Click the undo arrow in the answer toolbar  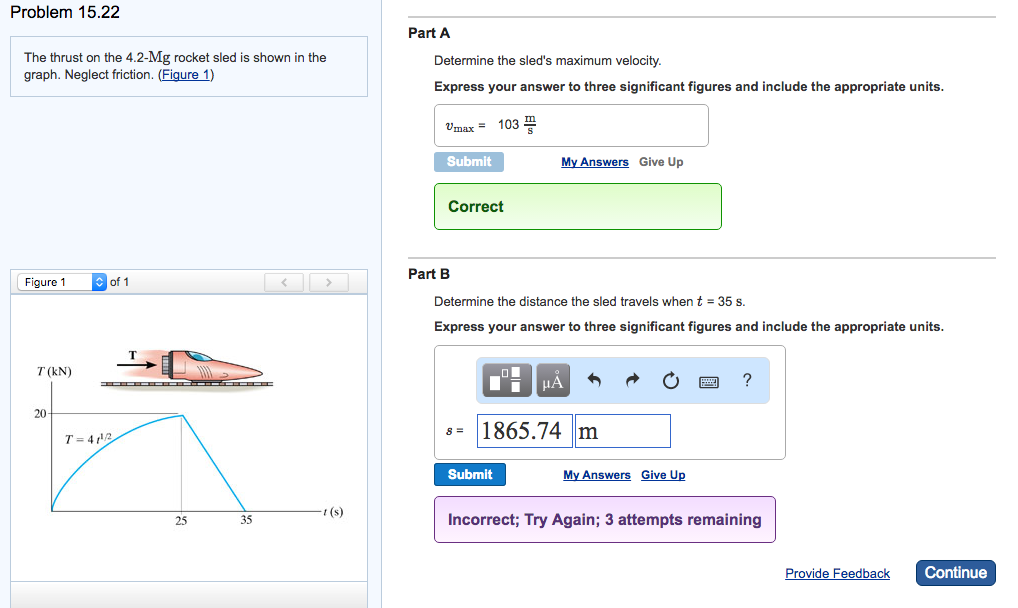pyautogui.click(x=598, y=380)
